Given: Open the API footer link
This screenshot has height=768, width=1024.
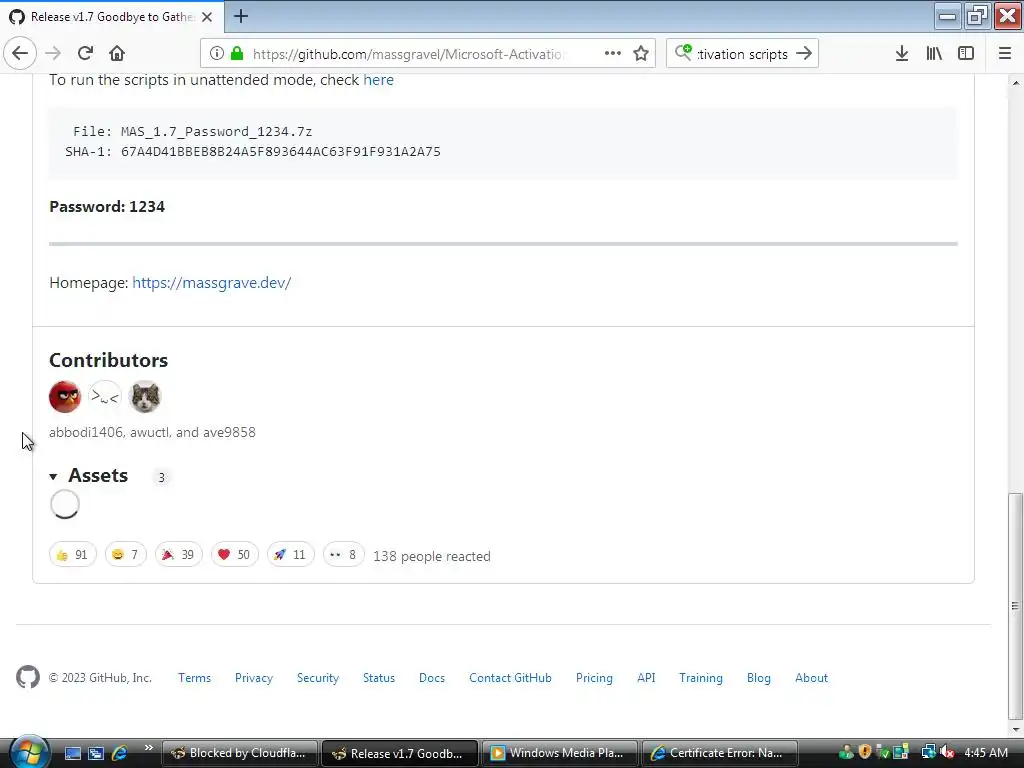Looking at the screenshot, I should (646, 678).
